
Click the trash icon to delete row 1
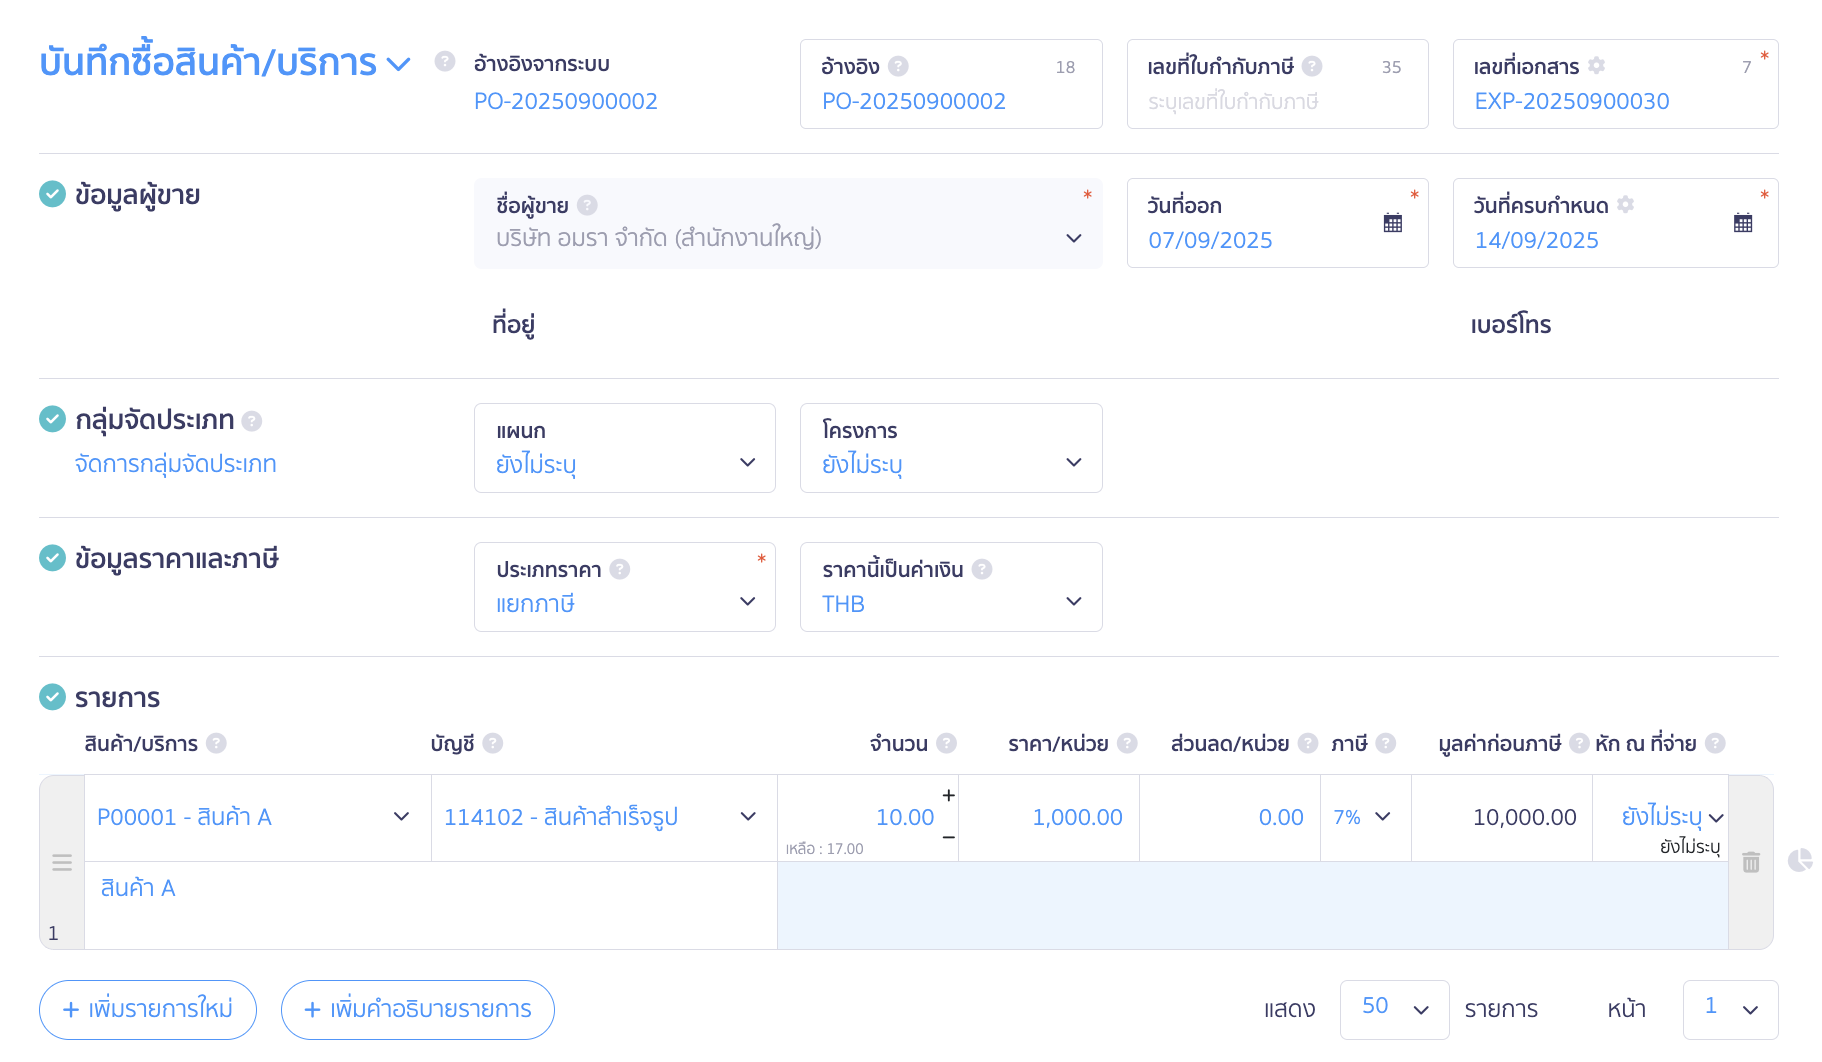pyautogui.click(x=1750, y=862)
